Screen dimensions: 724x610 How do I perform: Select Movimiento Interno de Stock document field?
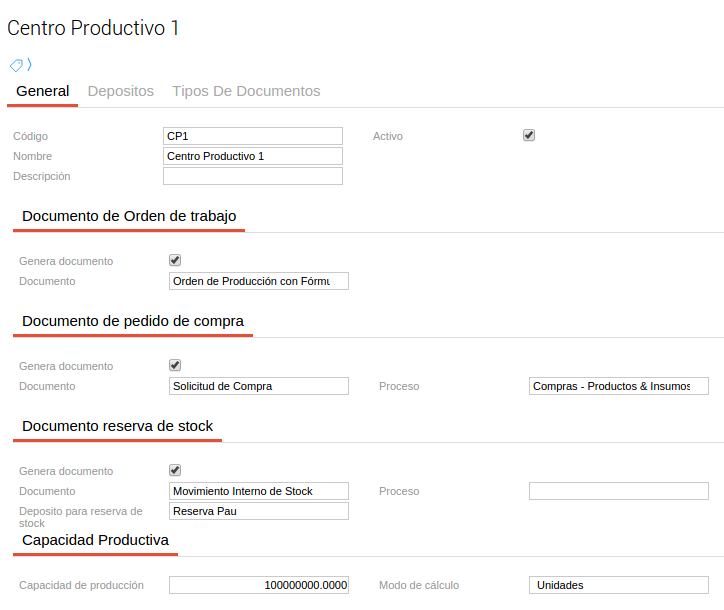[x=259, y=491]
